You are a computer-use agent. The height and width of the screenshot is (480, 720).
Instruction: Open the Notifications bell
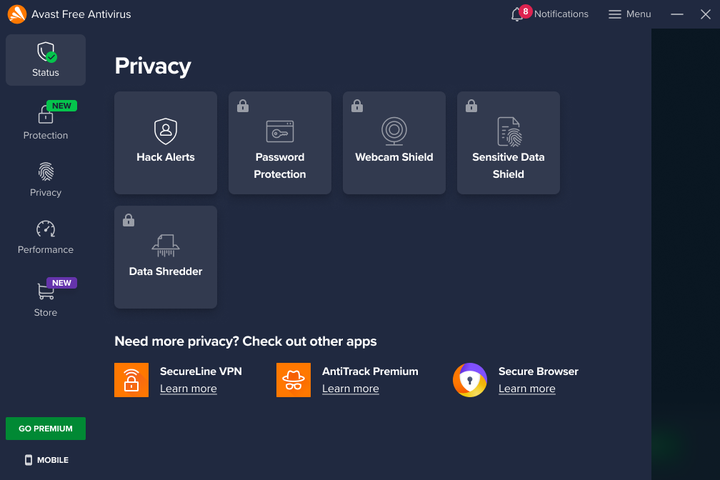pos(518,14)
